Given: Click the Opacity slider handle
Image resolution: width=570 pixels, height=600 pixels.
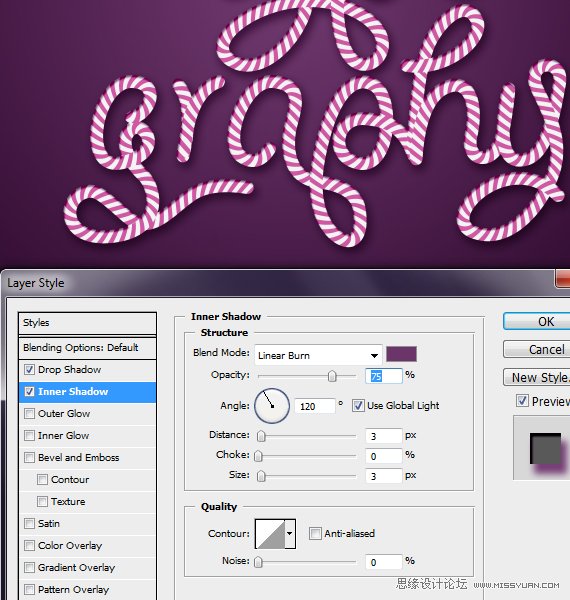Looking at the screenshot, I should pos(332,376).
